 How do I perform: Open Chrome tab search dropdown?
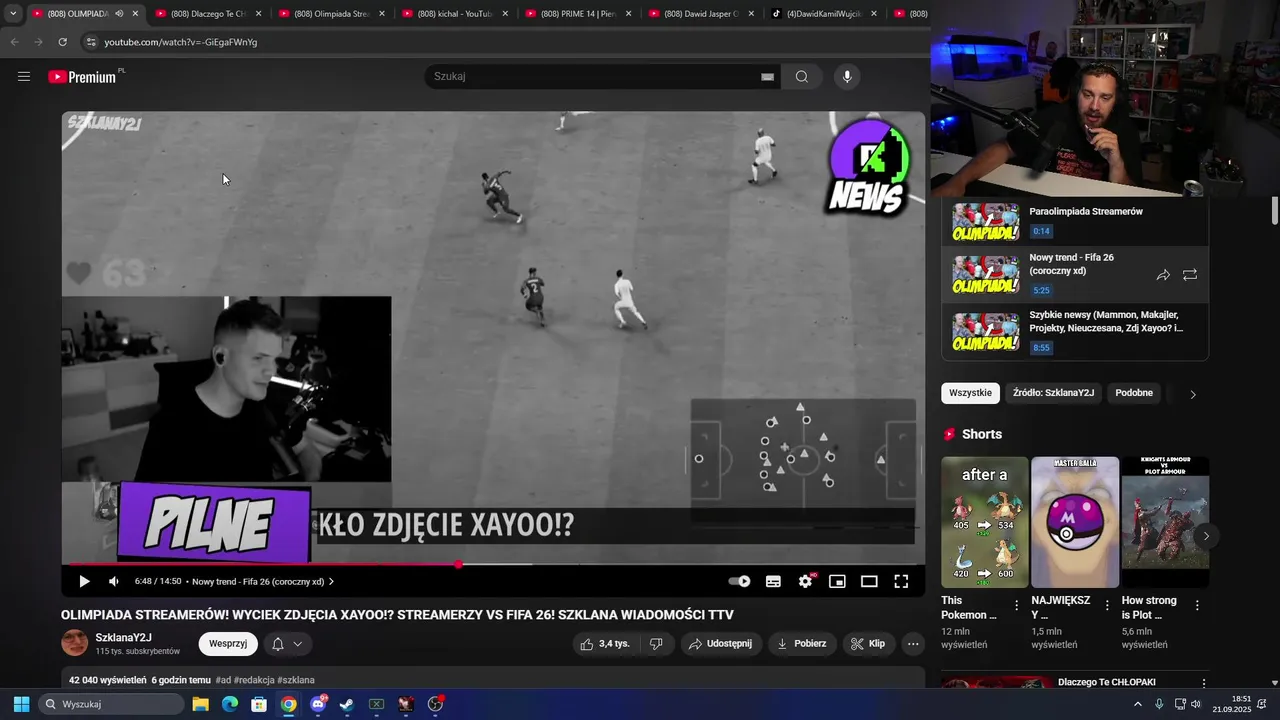click(x=12, y=14)
